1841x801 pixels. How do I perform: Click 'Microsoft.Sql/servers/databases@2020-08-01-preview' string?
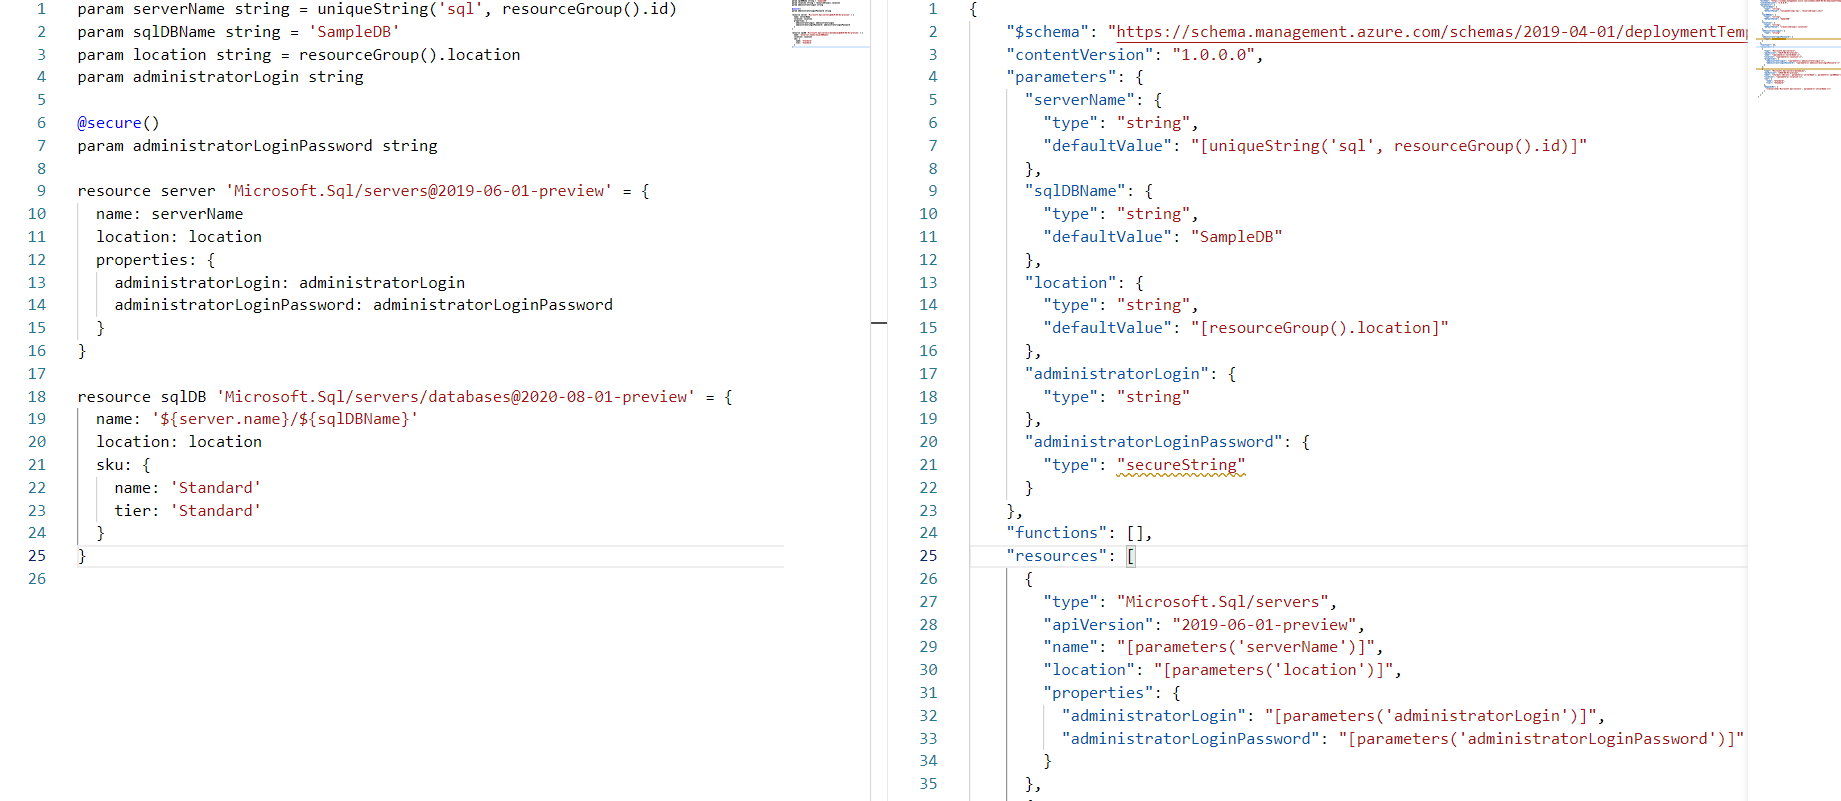coord(456,397)
